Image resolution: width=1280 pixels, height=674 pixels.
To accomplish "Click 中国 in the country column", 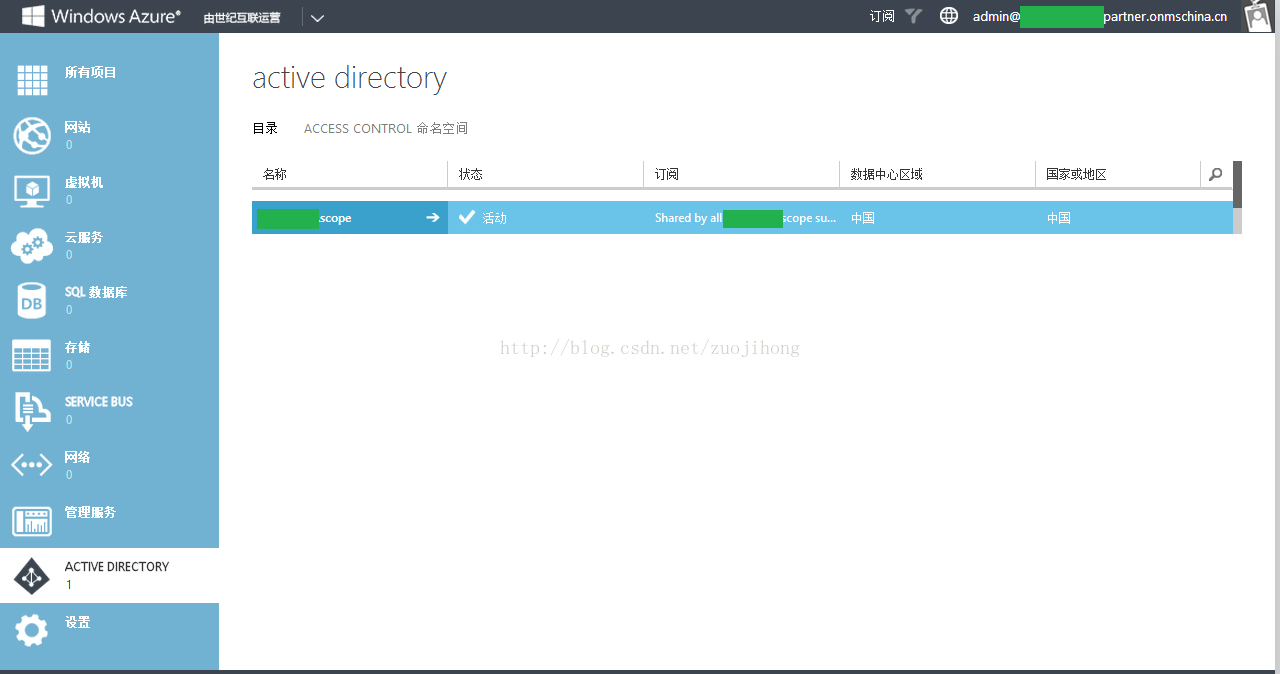I will pyautogui.click(x=1059, y=218).
